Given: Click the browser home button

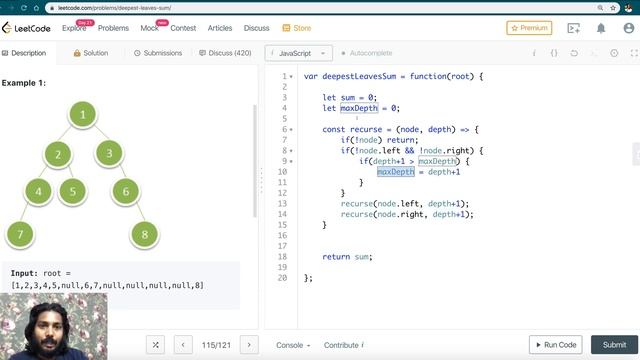Looking at the screenshot, I should tap(37, 8).
